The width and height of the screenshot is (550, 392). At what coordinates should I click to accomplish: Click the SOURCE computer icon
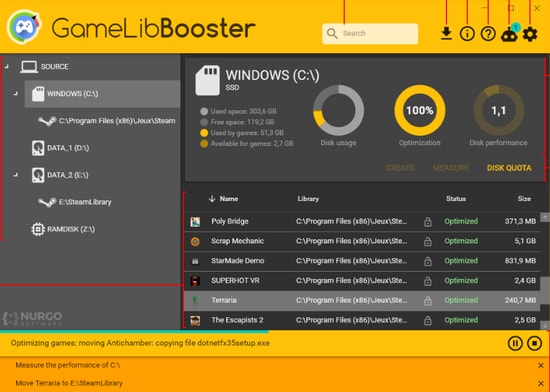29,67
